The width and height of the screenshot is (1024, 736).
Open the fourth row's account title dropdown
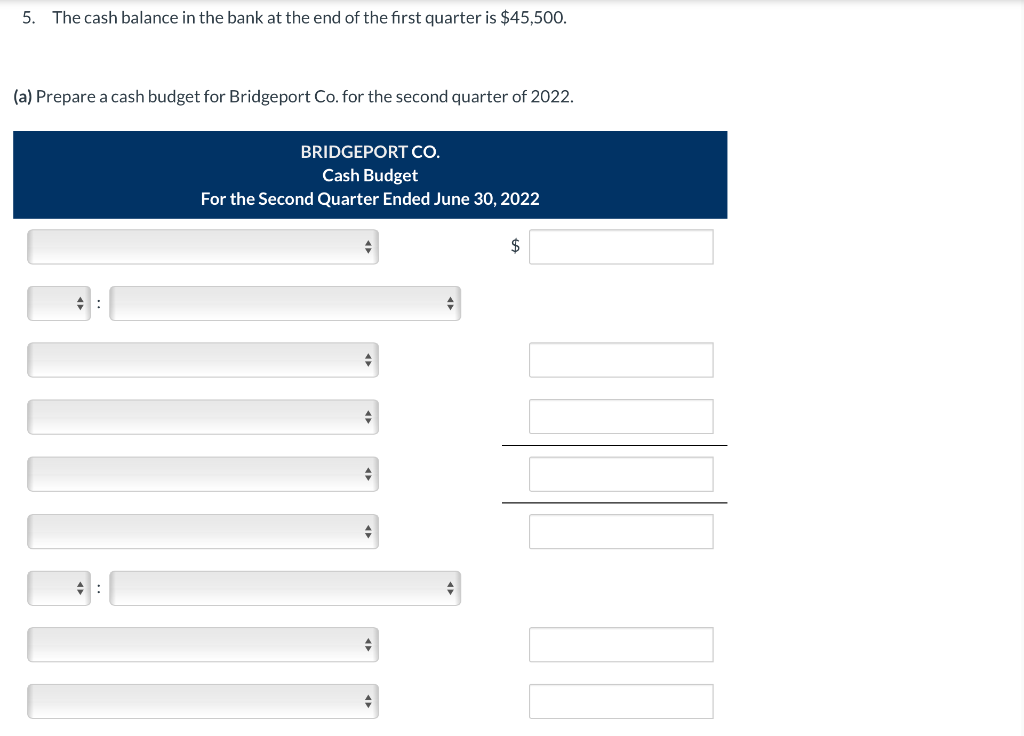click(x=203, y=417)
